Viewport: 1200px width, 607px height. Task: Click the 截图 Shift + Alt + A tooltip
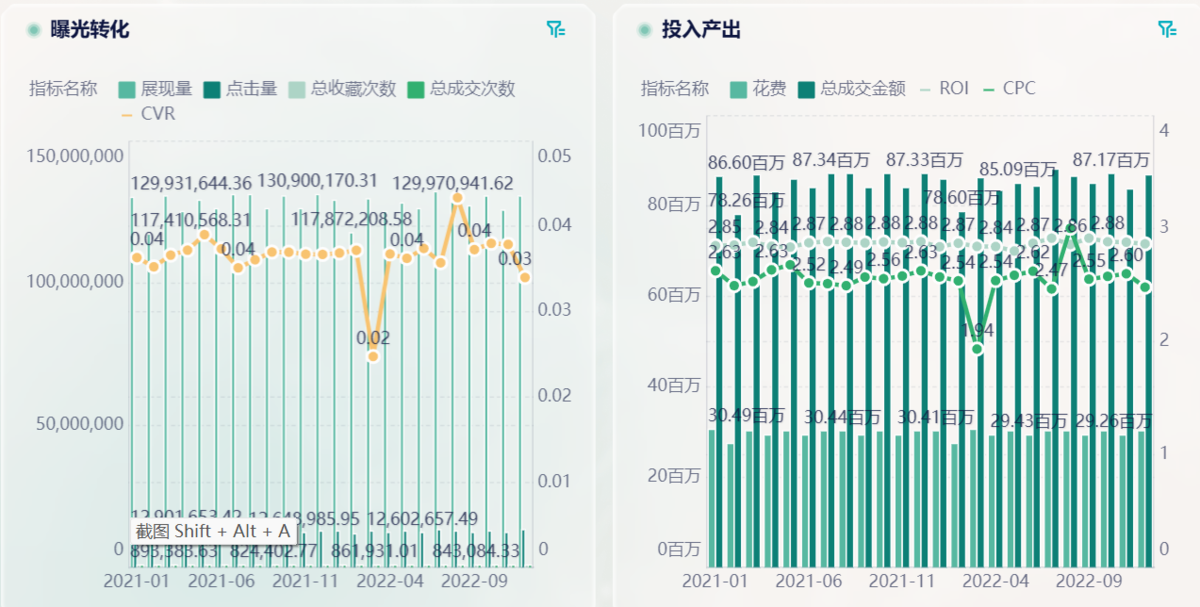click(212, 531)
